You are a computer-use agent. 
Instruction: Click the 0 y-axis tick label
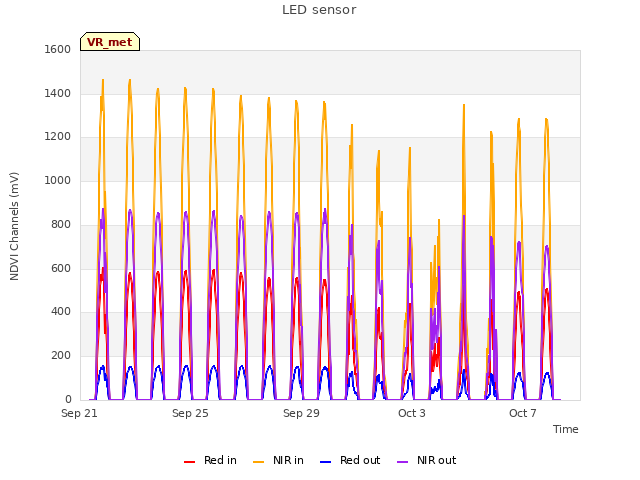click(68, 399)
